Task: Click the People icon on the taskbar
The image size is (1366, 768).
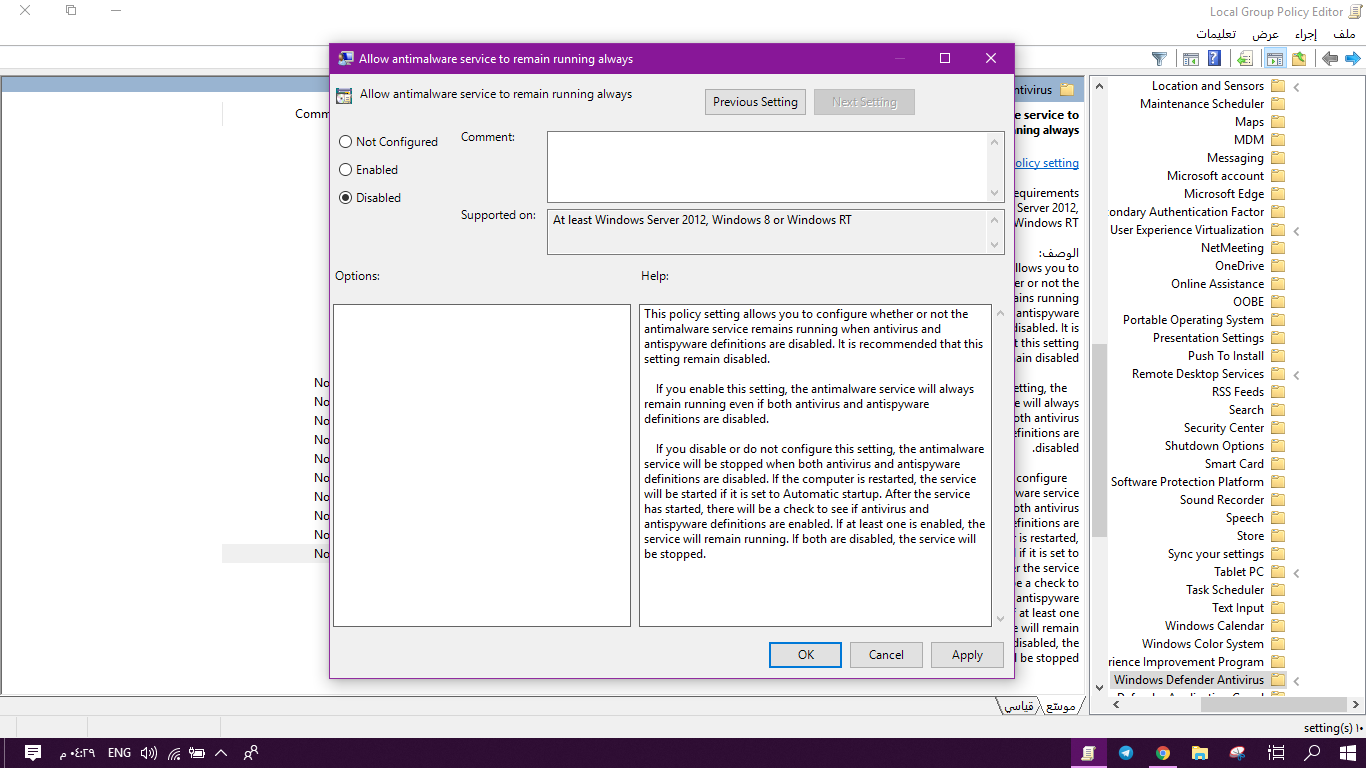Action: click(x=250, y=753)
